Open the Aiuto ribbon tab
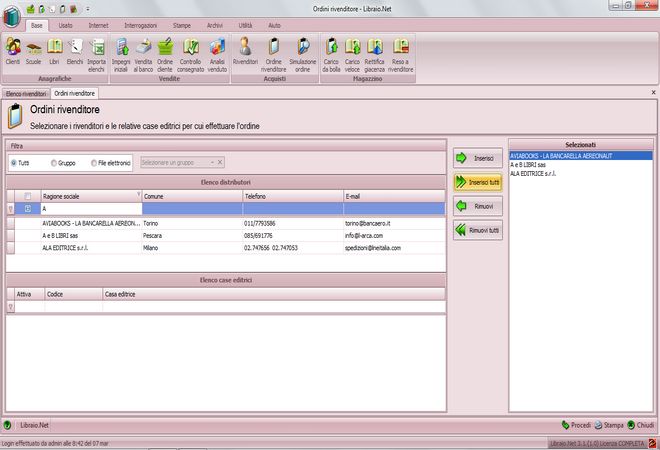Screen dimensions: 660x450 pyautogui.click(x=274, y=26)
